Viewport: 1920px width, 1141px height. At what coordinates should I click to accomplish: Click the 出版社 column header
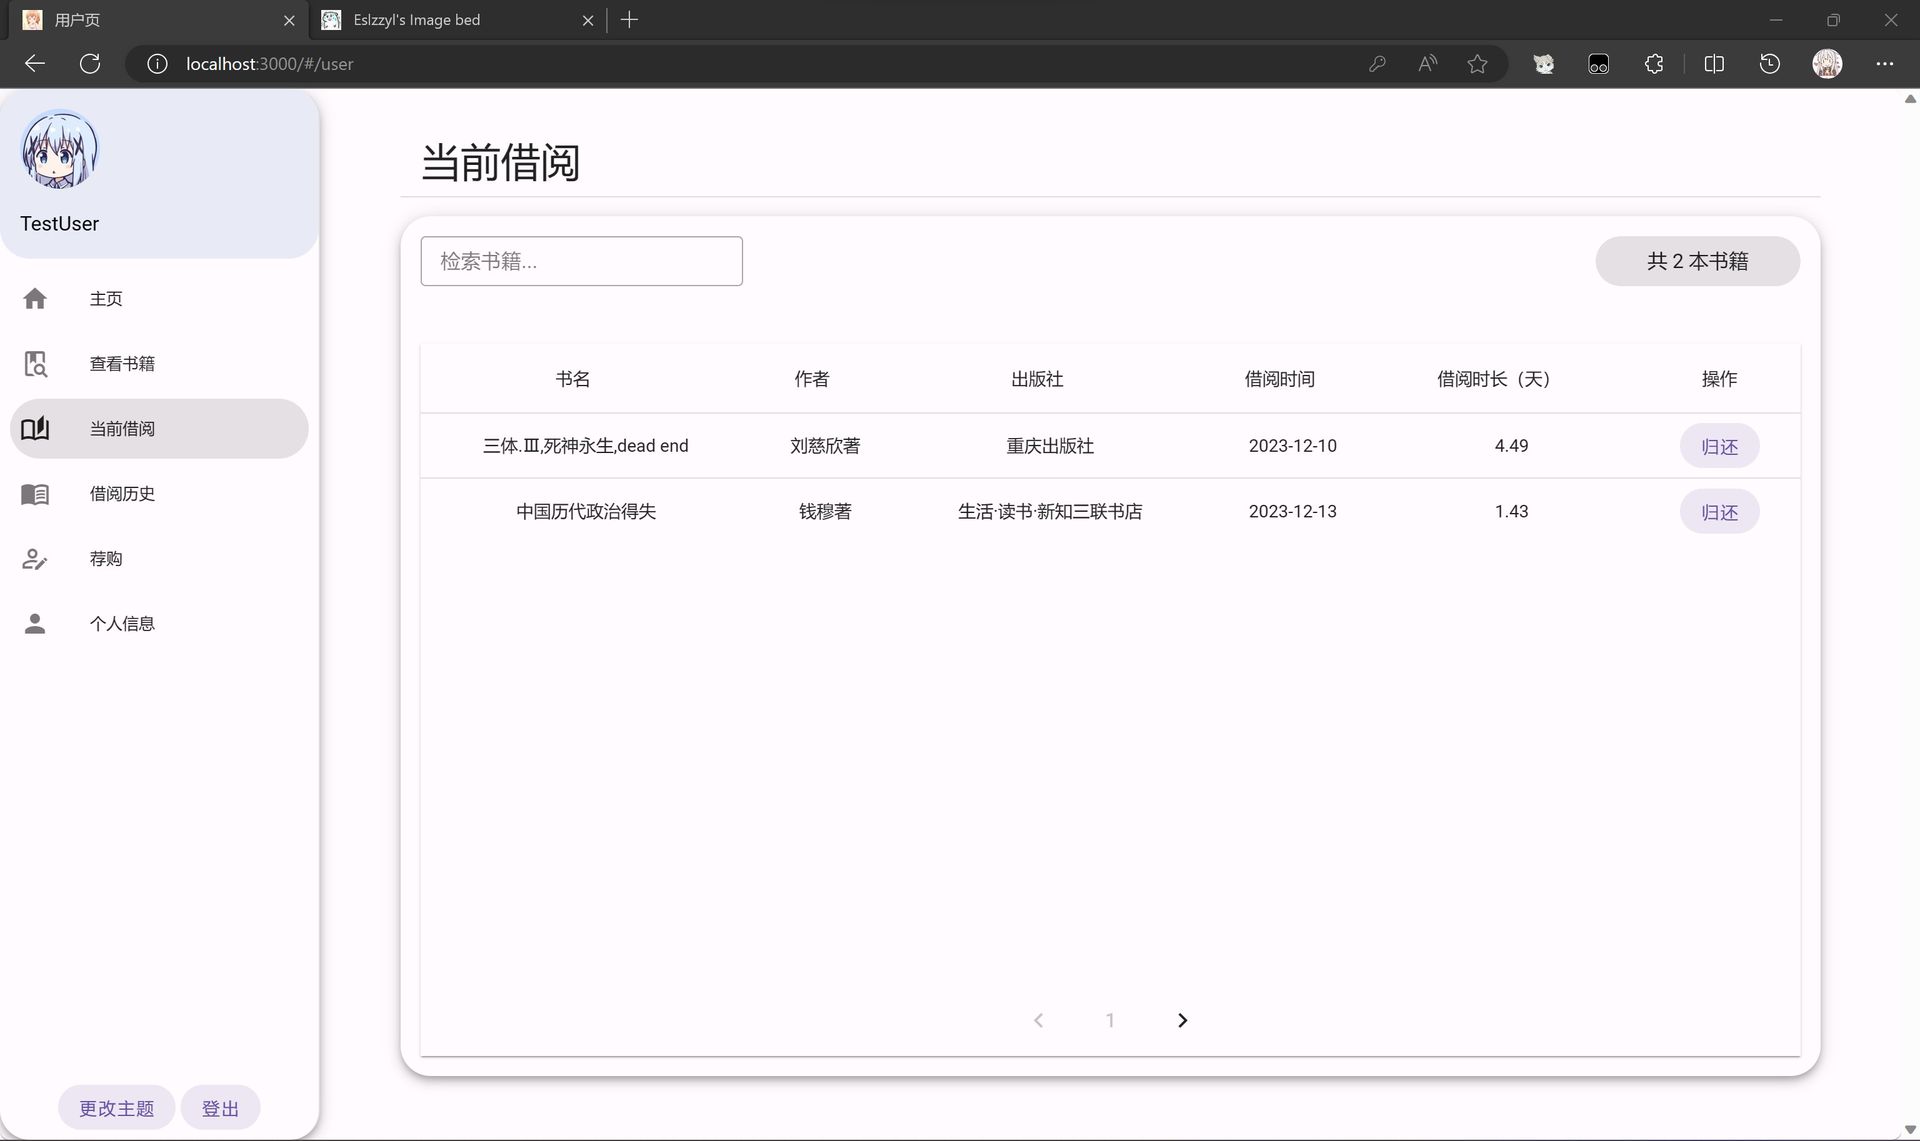click(1037, 379)
